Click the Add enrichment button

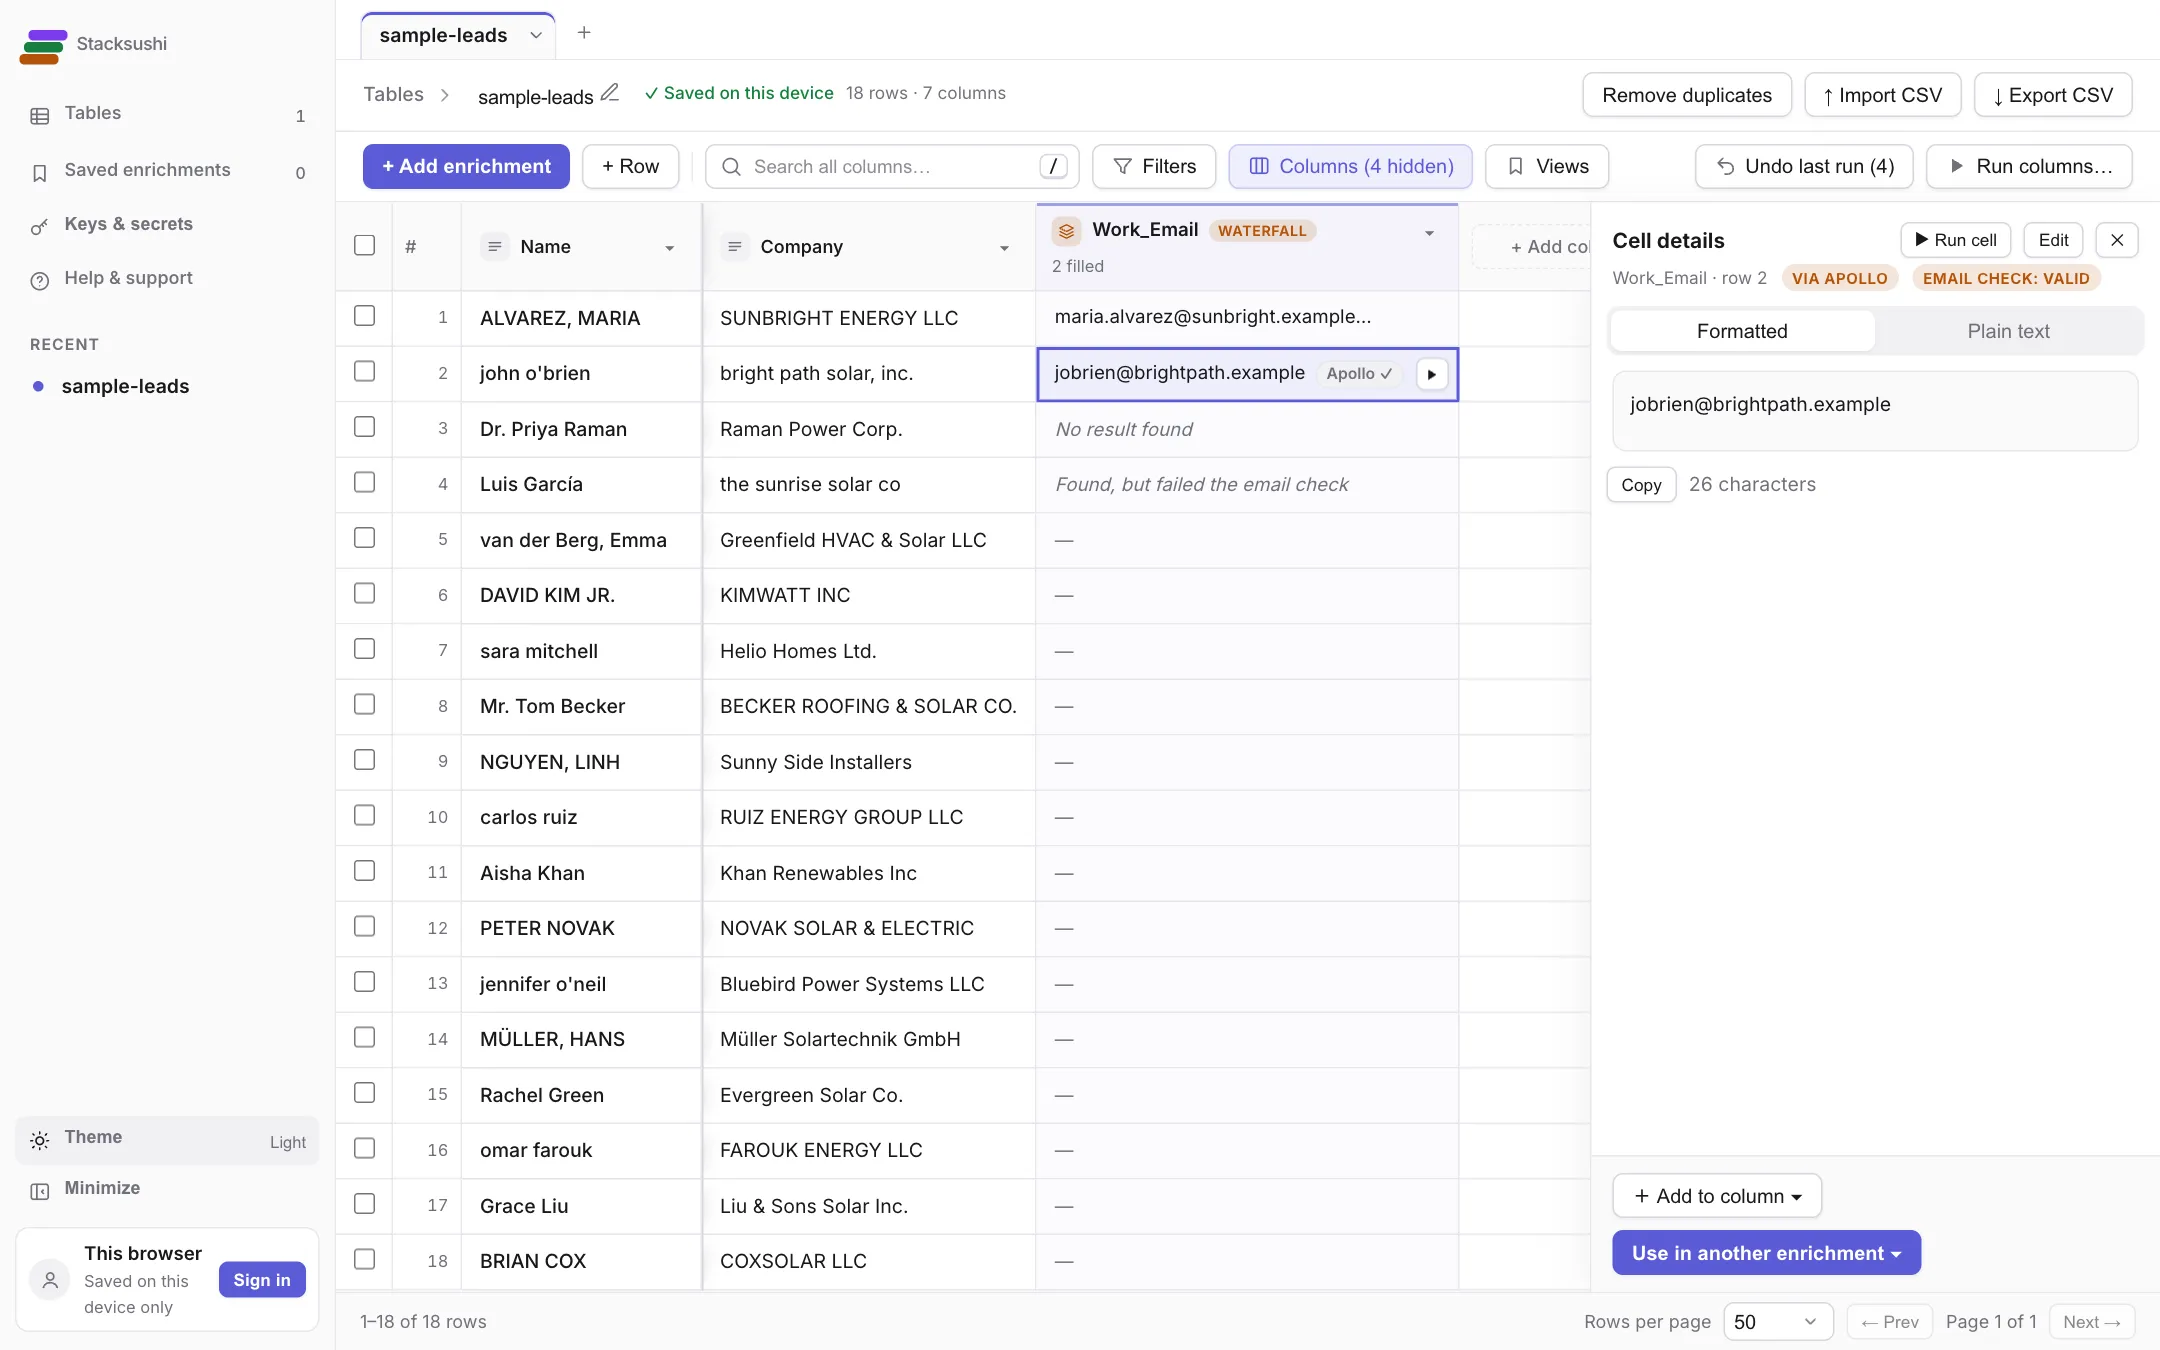pos(466,167)
